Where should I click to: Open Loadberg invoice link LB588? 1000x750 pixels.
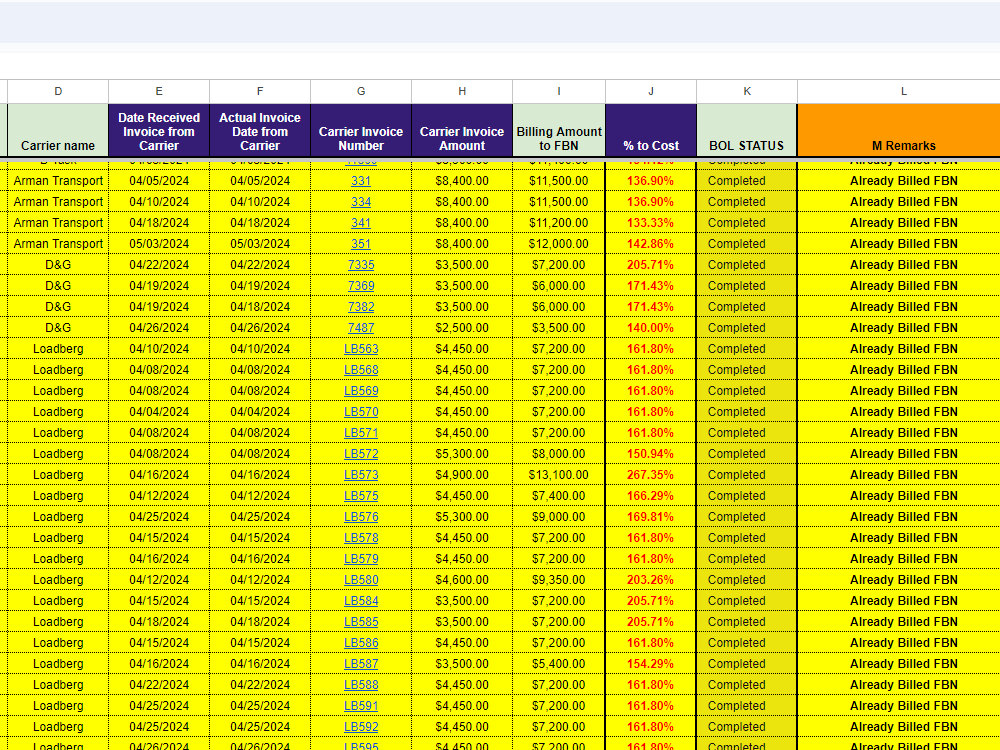pyautogui.click(x=361, y=686)
